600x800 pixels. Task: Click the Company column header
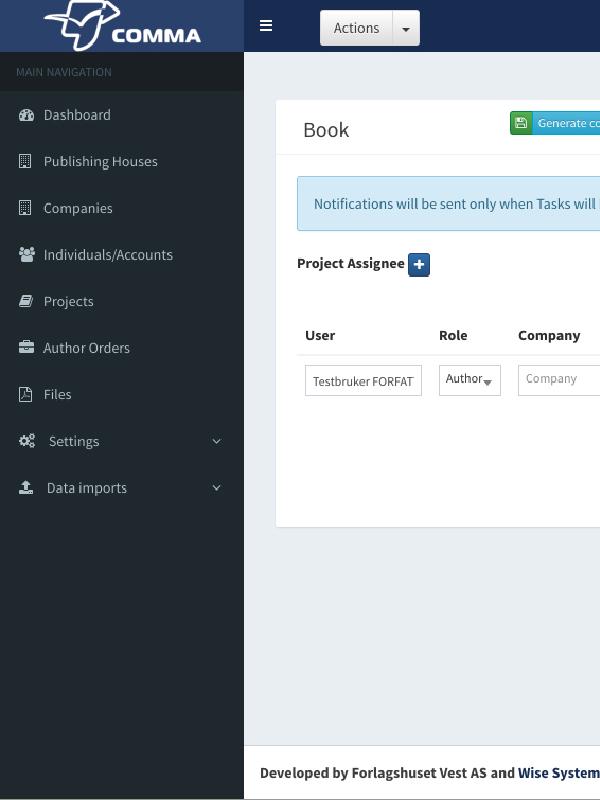pyautogui.click(x=549, y=335)
